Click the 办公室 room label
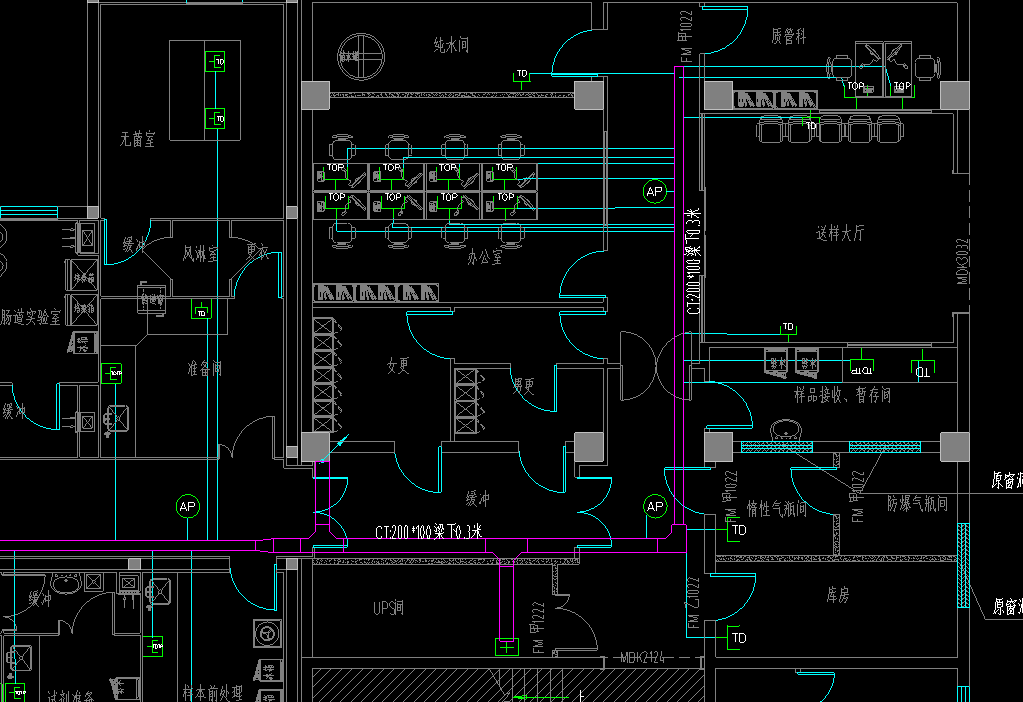 [485, 257]
